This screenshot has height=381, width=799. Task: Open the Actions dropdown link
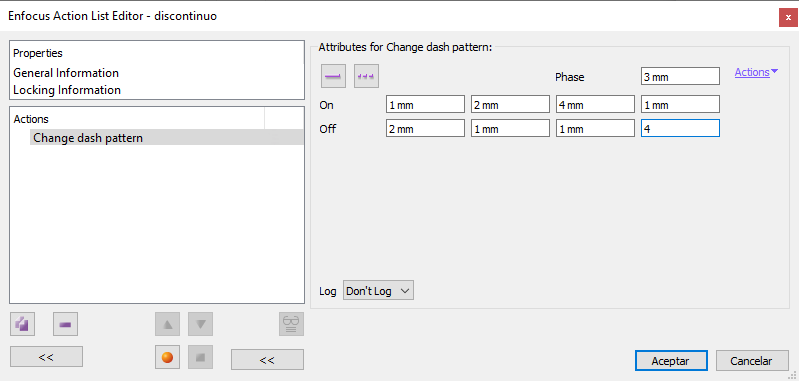pos(756,72)
